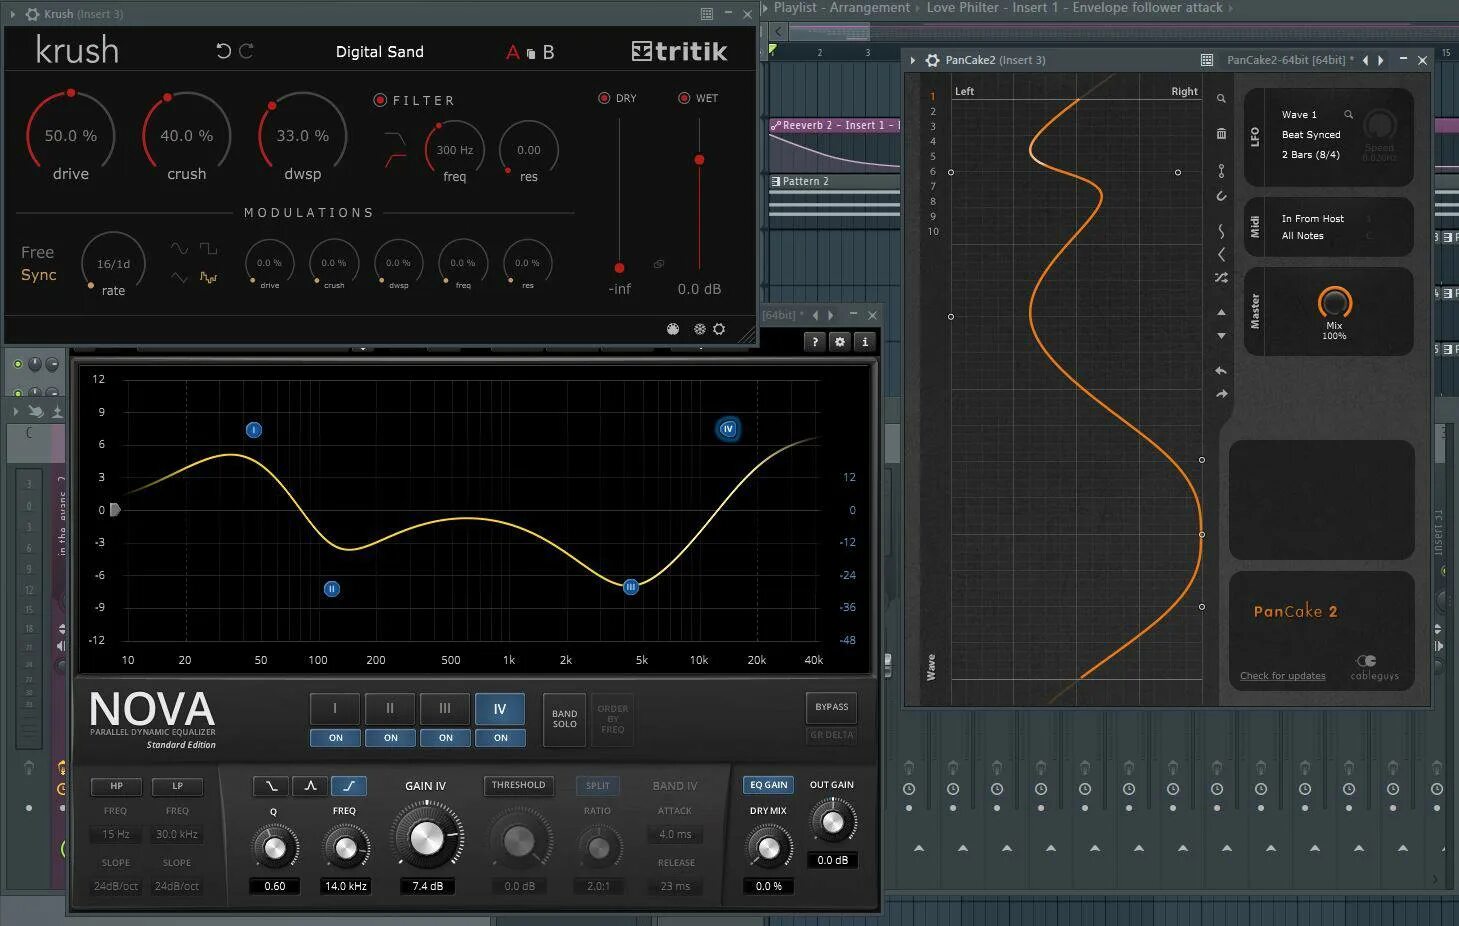Select wave slot 2 in PanCake2
Image resolution: width=1459 pixels, height=926 pixels.
pos(933,111)
